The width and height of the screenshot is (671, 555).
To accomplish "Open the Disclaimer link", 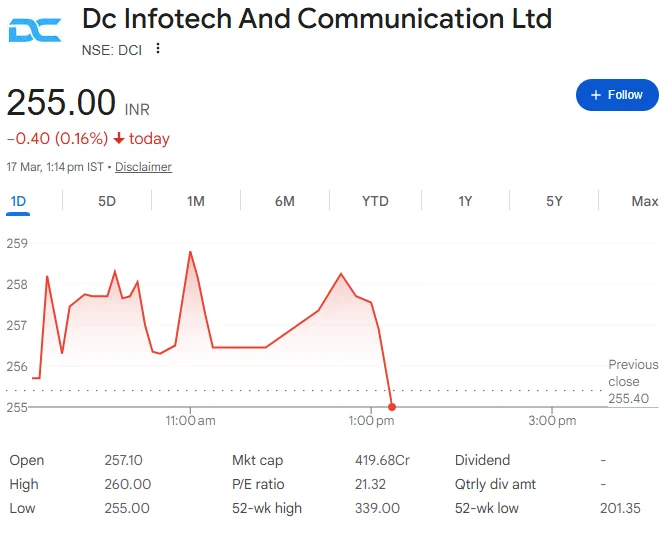I will [143, 166].
